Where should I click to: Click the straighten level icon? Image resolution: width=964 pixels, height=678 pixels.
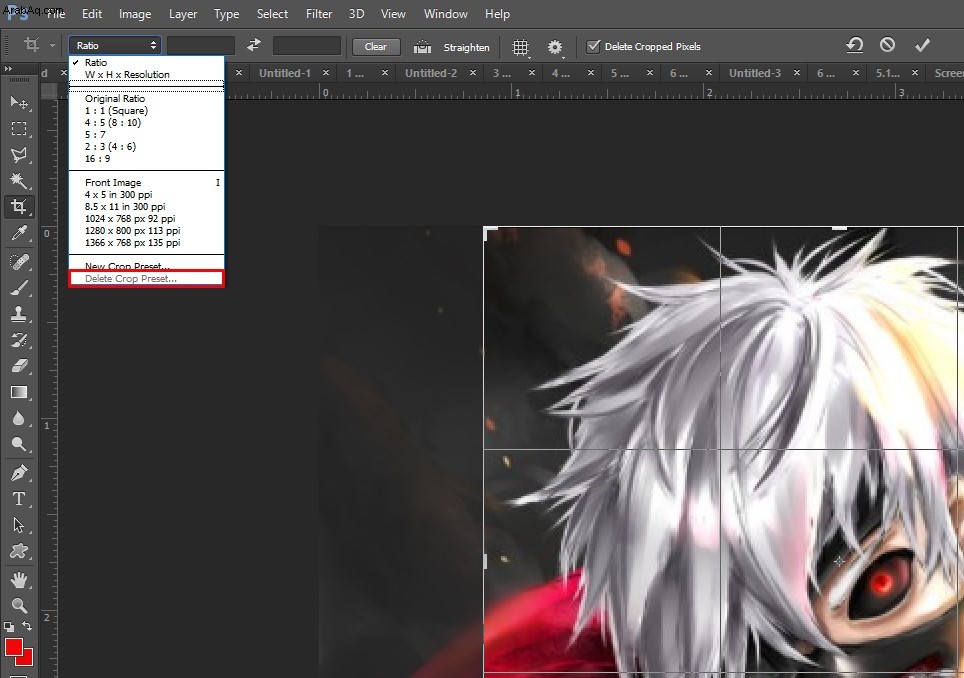pos(422,47)
